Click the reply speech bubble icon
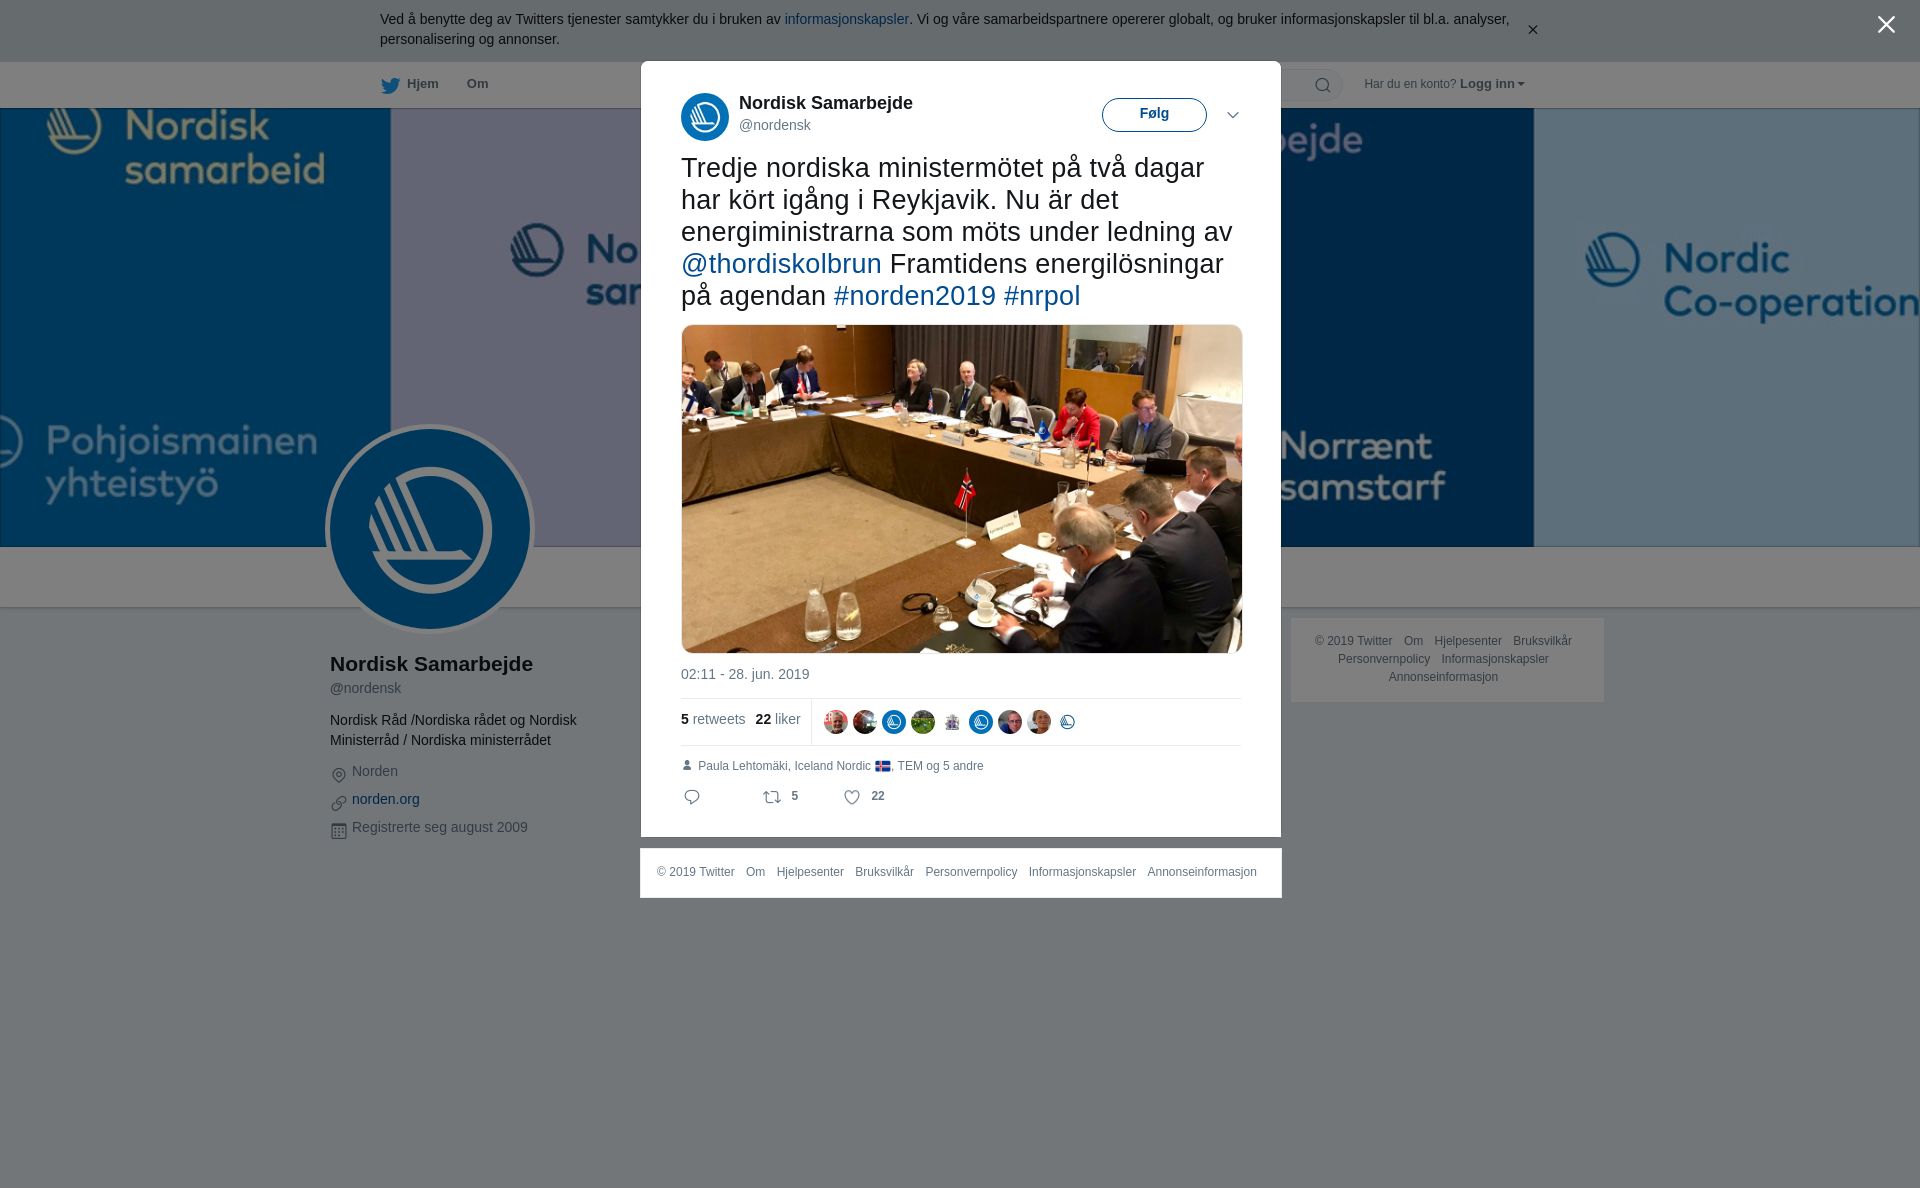This screenshot has width=1920, height=1188. click(x=692, y=797)
